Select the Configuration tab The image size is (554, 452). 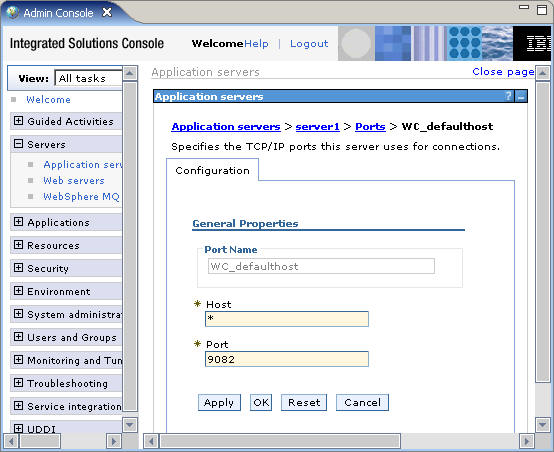212,170
